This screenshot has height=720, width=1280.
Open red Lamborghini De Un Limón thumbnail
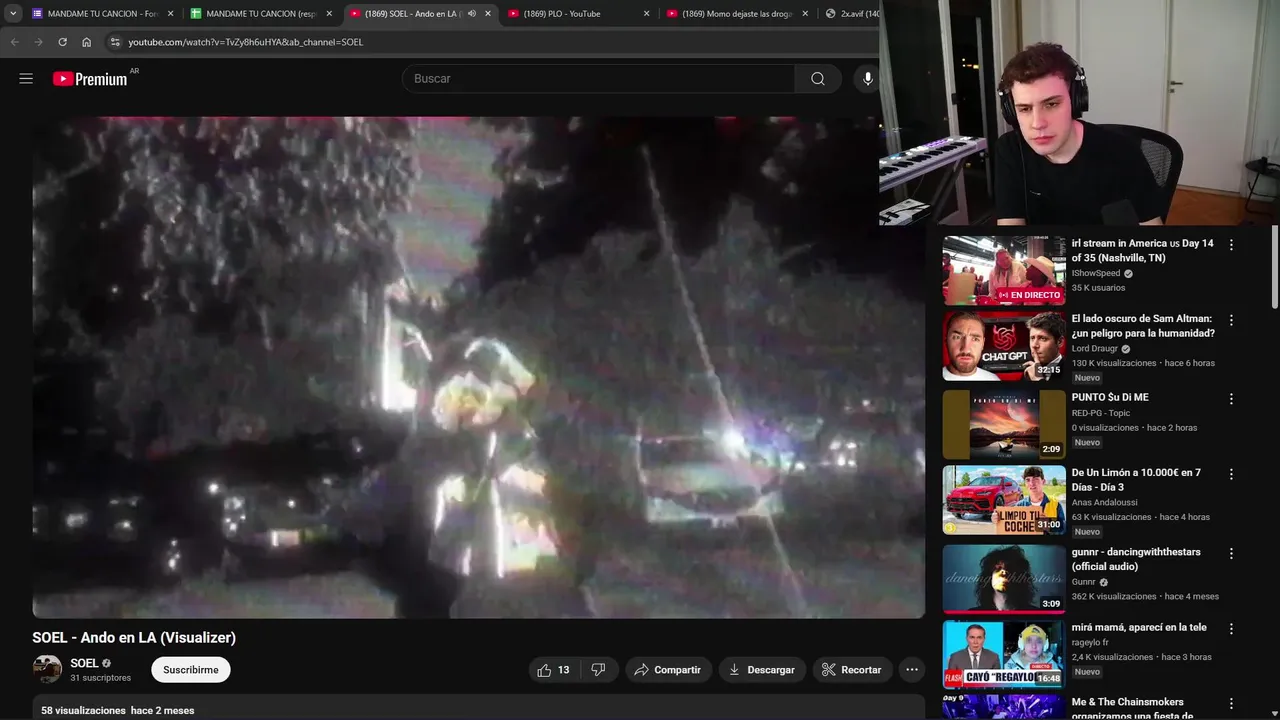coord(1004,500)
